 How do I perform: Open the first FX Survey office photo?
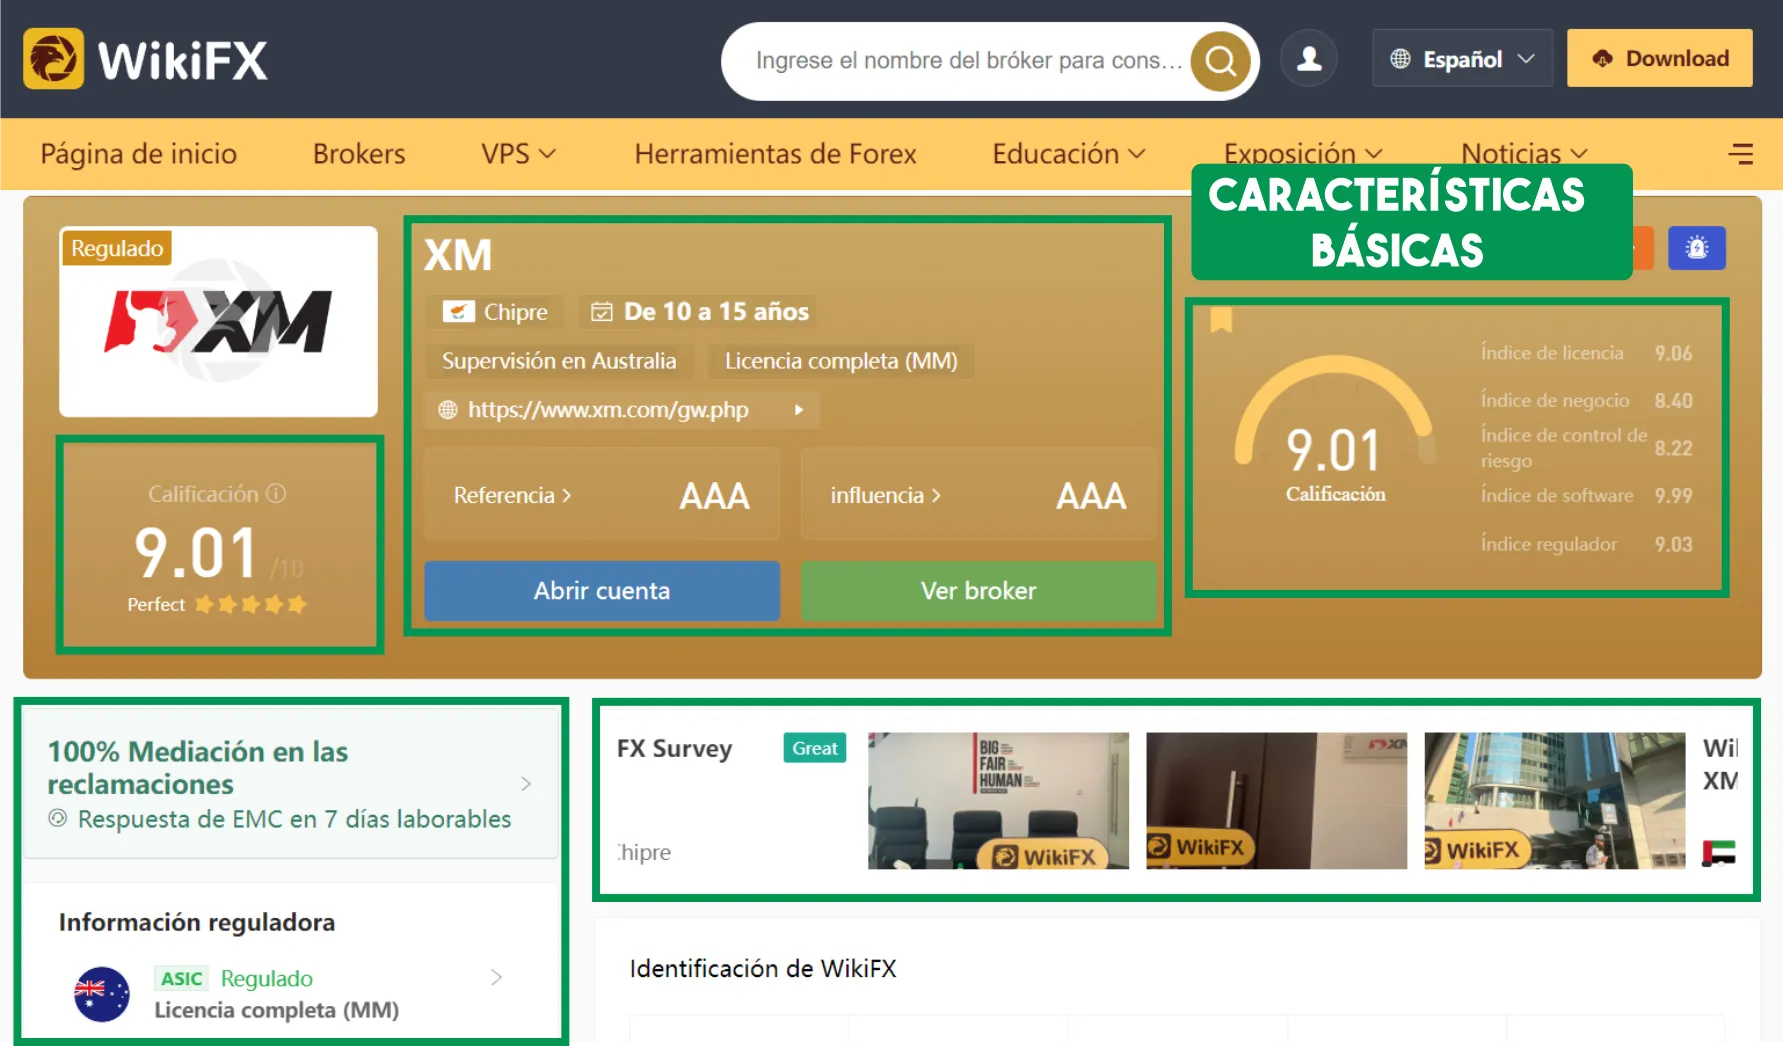pyautogui.click(x=998, y=801)
